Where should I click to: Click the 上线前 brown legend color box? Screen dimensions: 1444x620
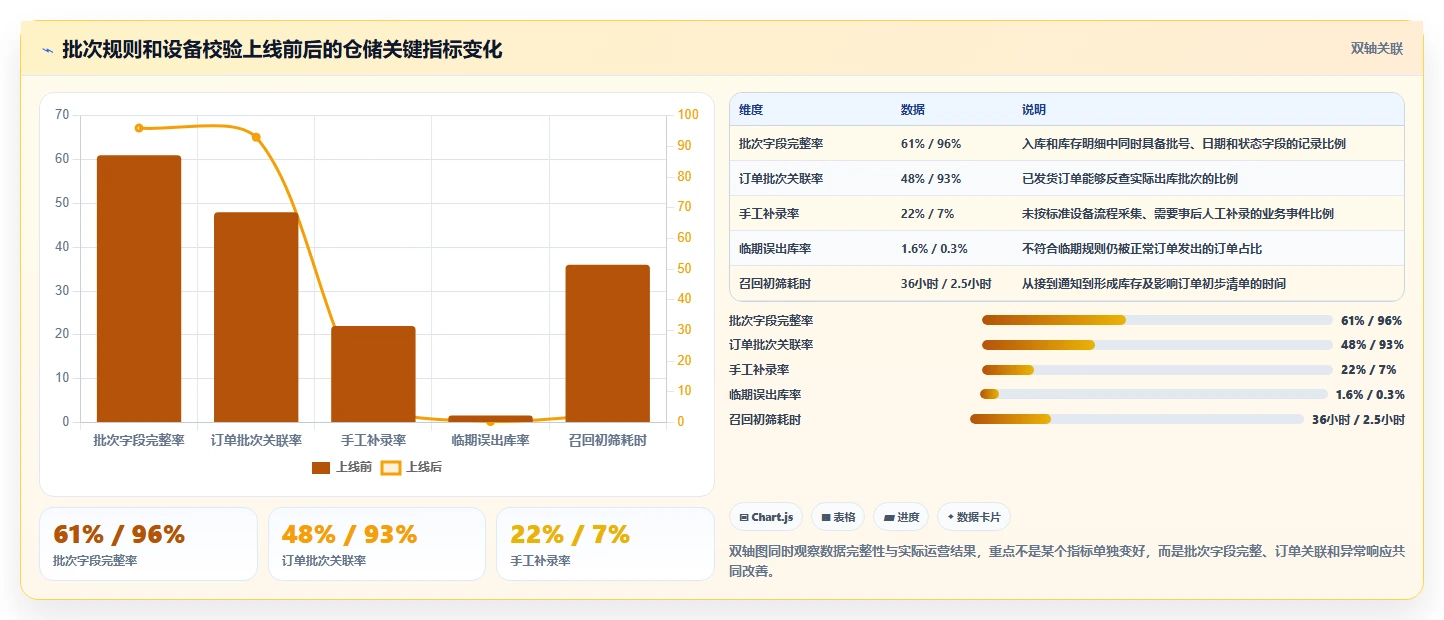321,467
